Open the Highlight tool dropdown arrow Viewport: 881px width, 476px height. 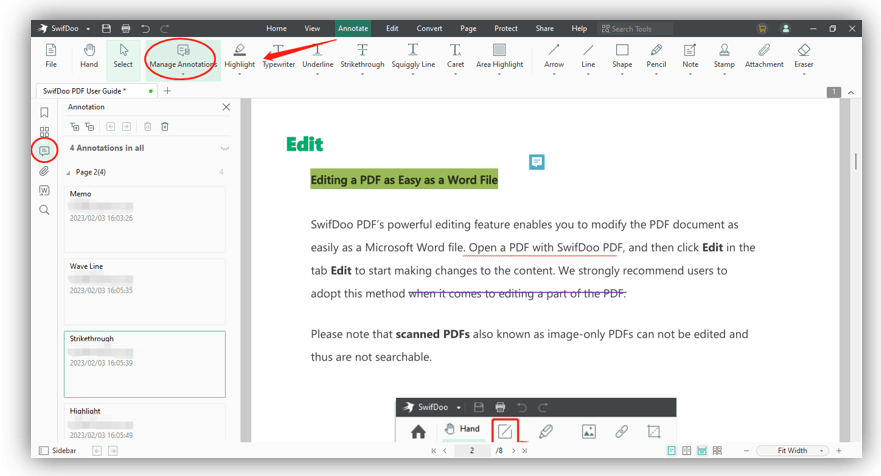pyautogui.click(x=239, y=74)
